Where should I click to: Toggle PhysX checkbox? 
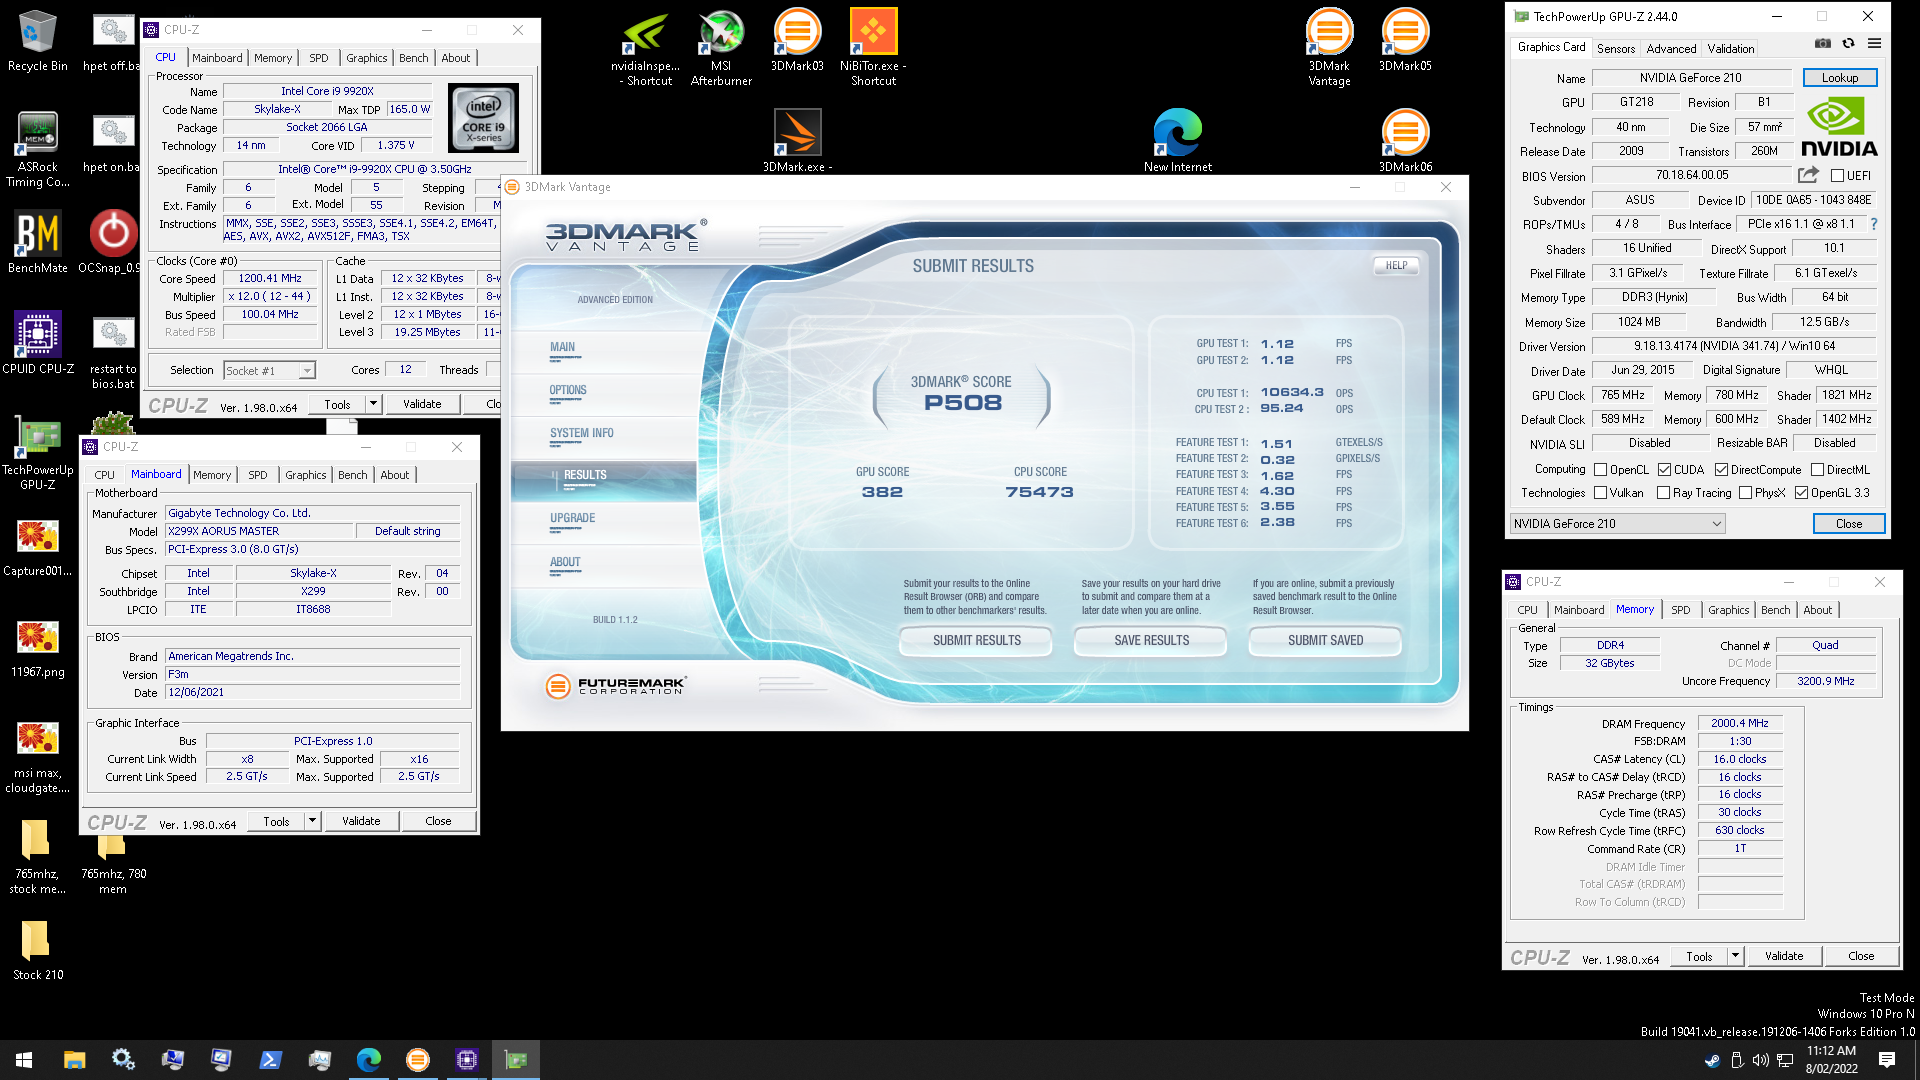click(x=1745, y=493)
